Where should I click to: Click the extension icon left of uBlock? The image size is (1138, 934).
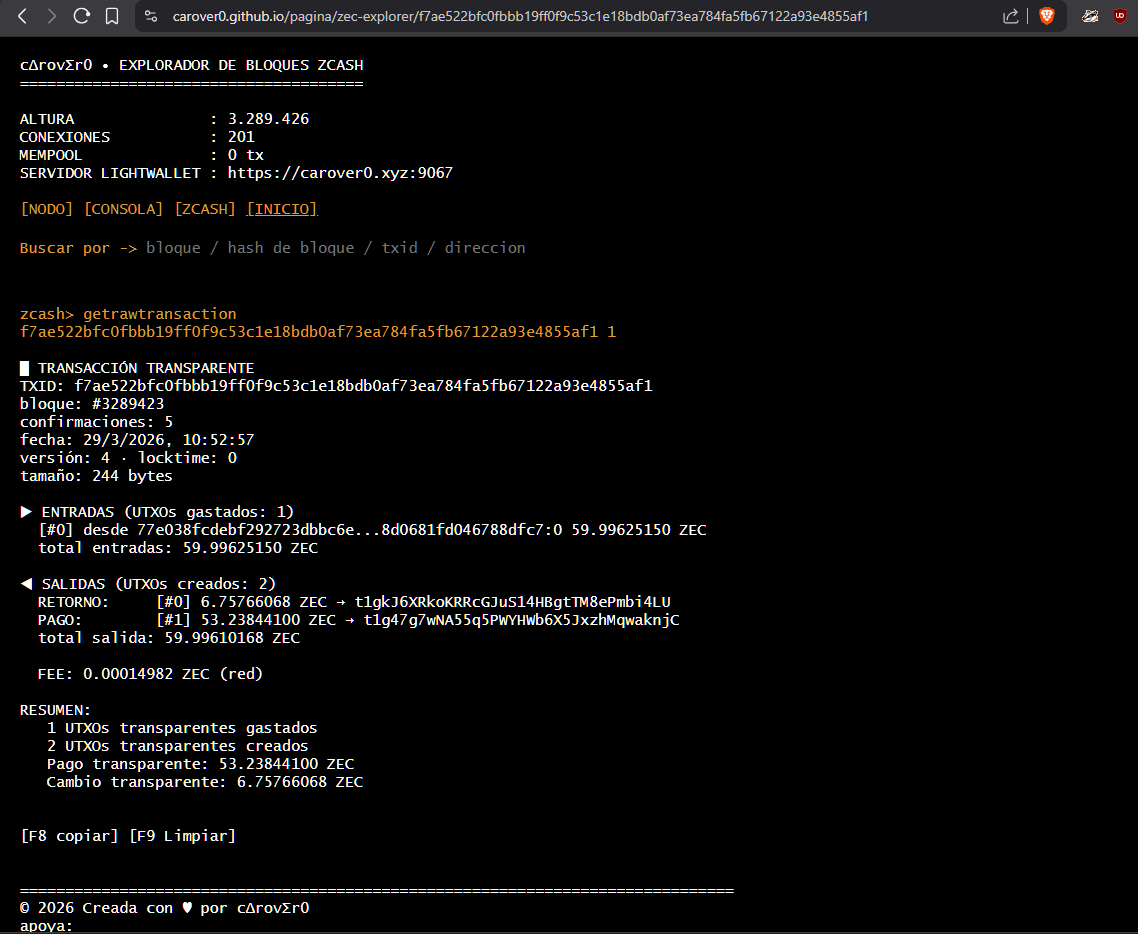tap(1090, 16)
